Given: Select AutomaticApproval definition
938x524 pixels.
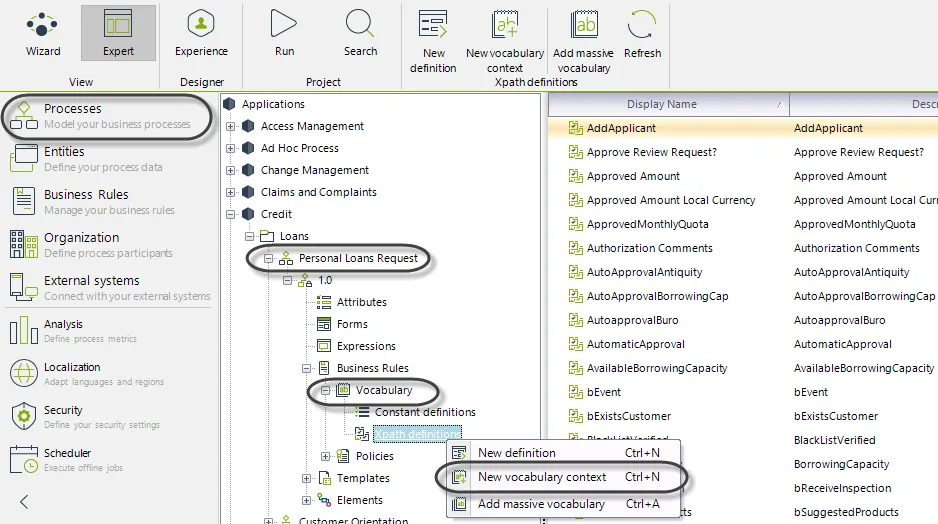Looking at the screenshot, I should coord(635,344).
